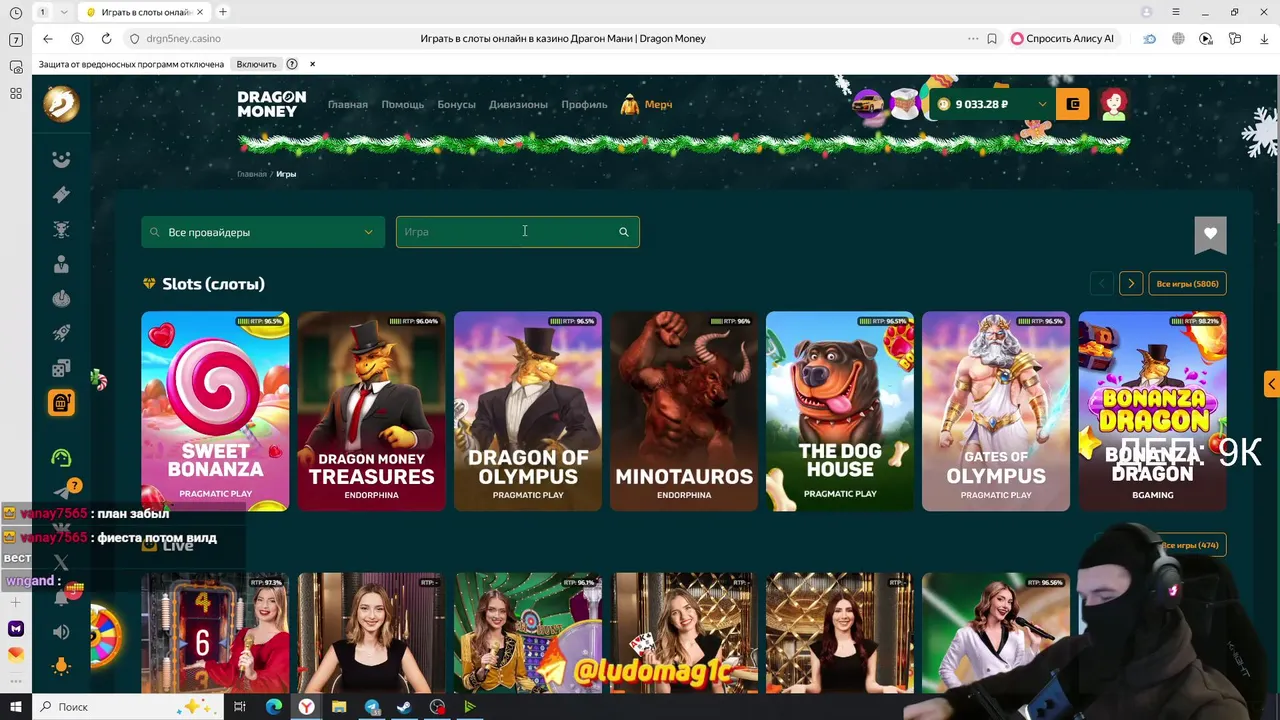Click Спросить Алису AI button
1280x720 pixels.
pos(1062,39)
